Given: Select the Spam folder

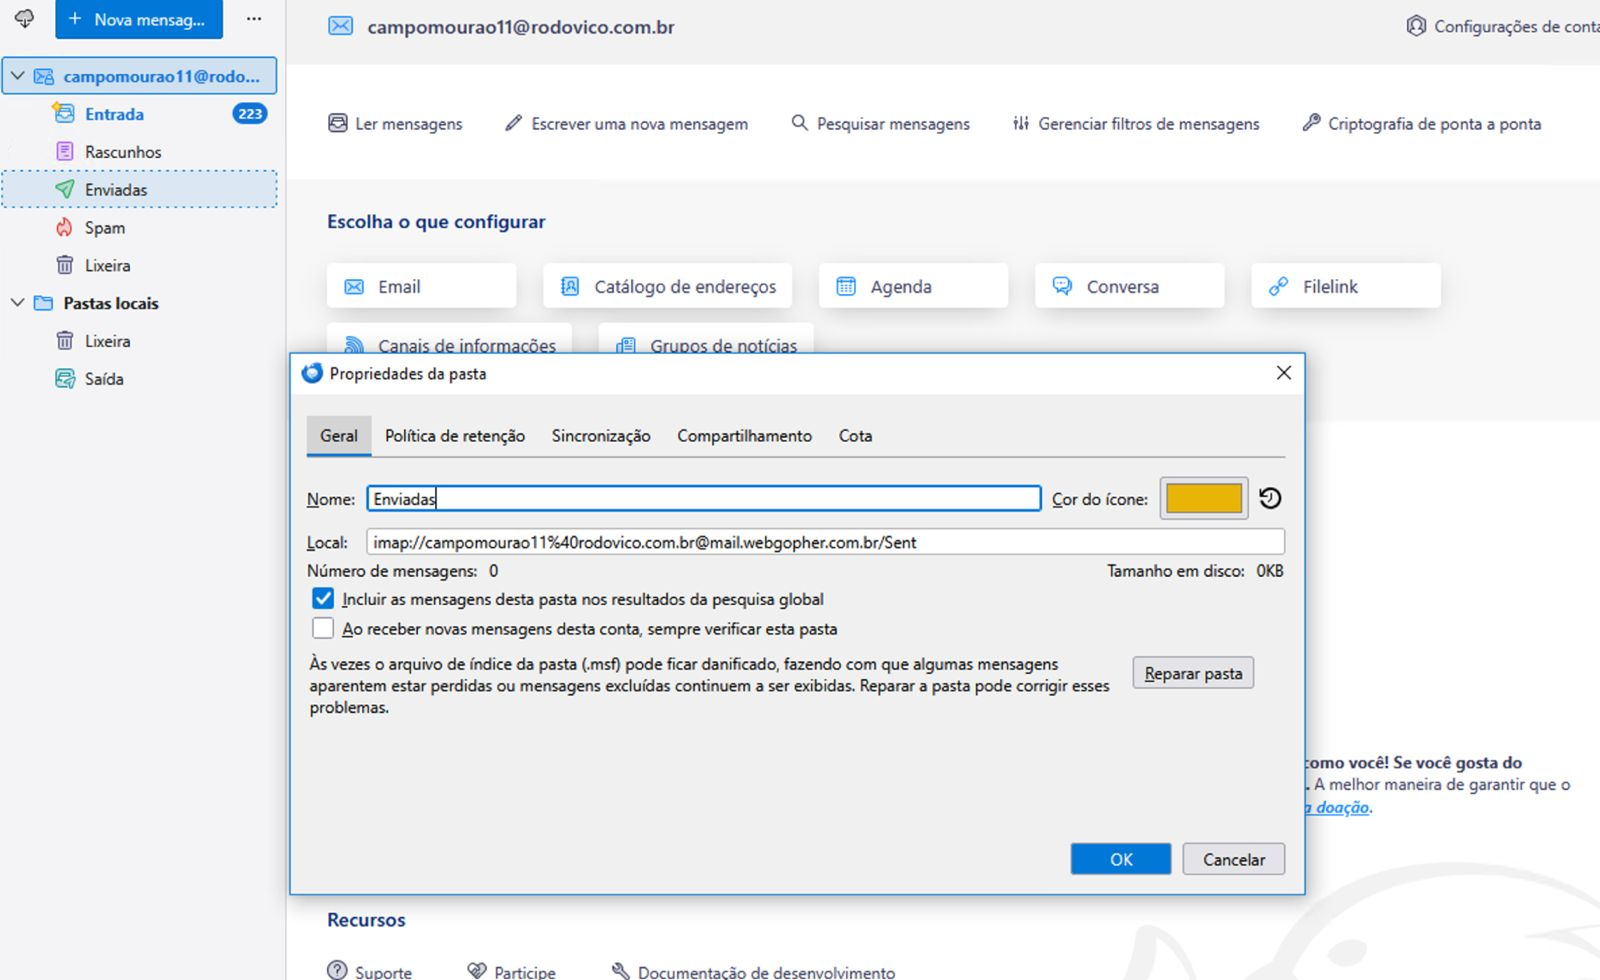Looking at the screenshot, I should coord(140,228).
